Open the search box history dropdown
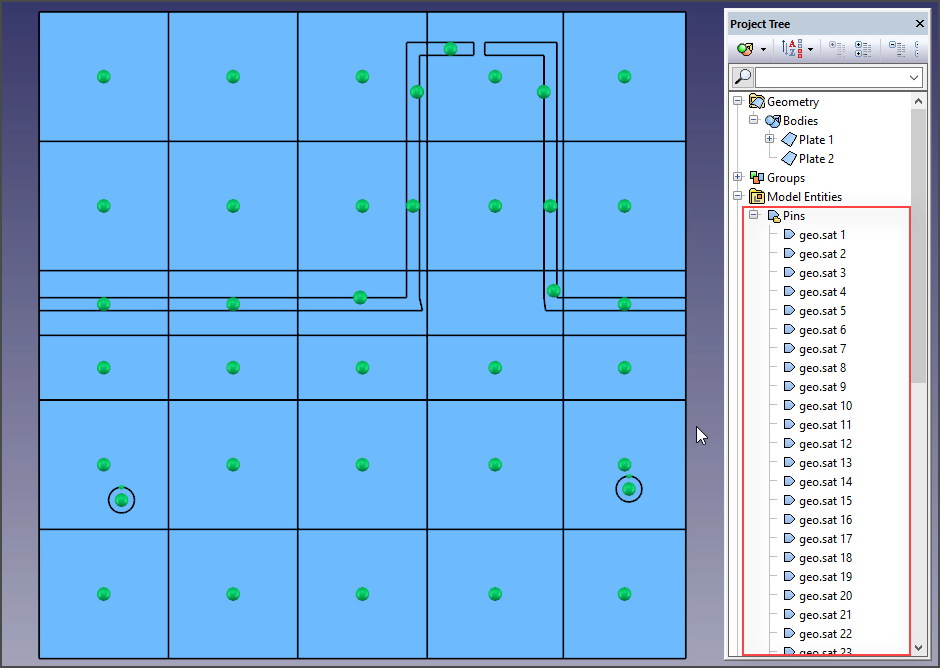The width and height of the screenshot is (940, 668). pos(914,77)
